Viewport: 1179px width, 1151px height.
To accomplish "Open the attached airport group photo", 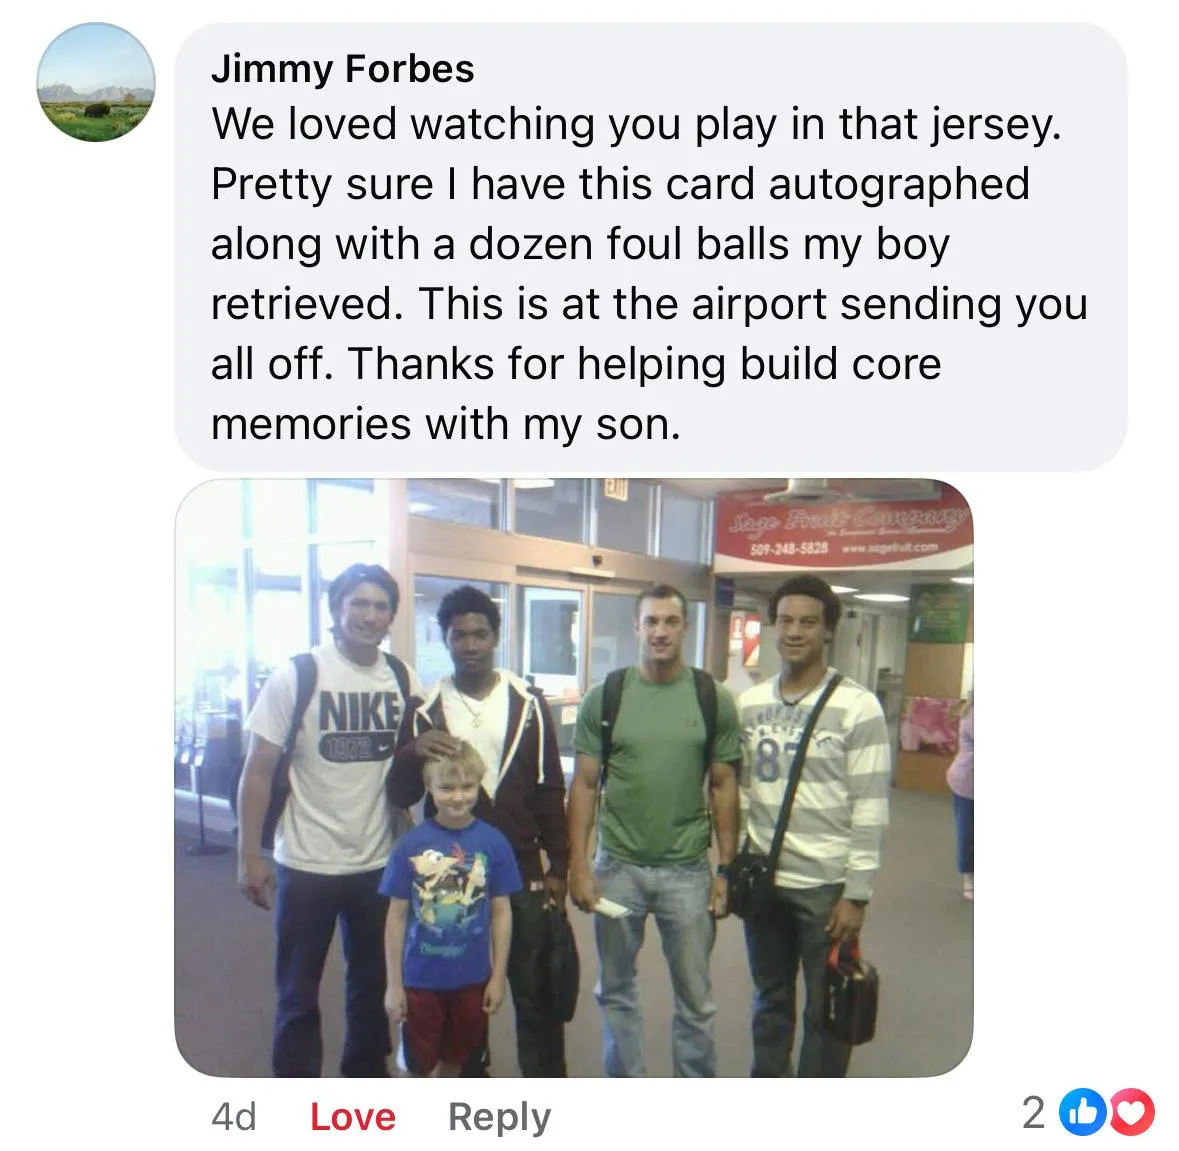I will click(574, 777).
